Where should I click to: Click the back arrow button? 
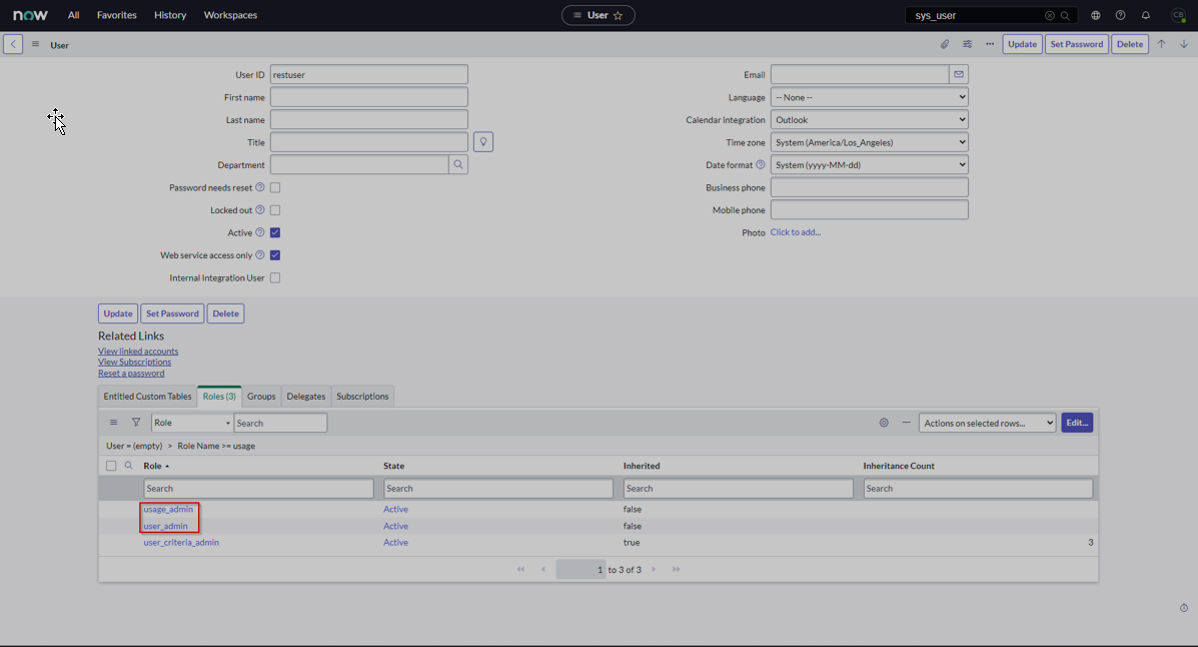coord(13,44)
